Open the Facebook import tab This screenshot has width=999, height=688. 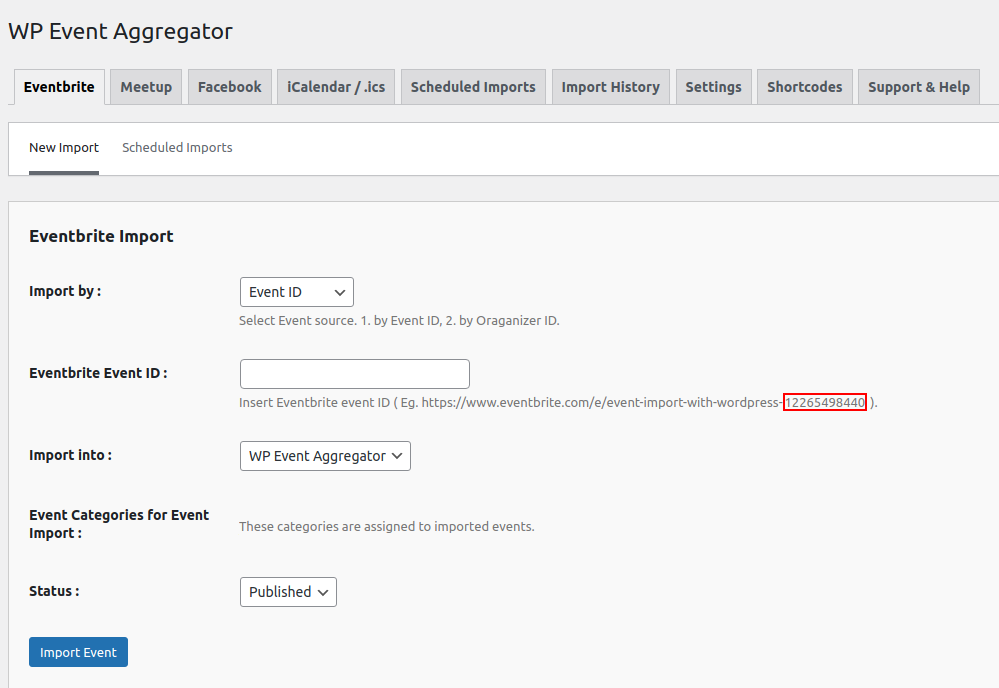tap(229, 86)
